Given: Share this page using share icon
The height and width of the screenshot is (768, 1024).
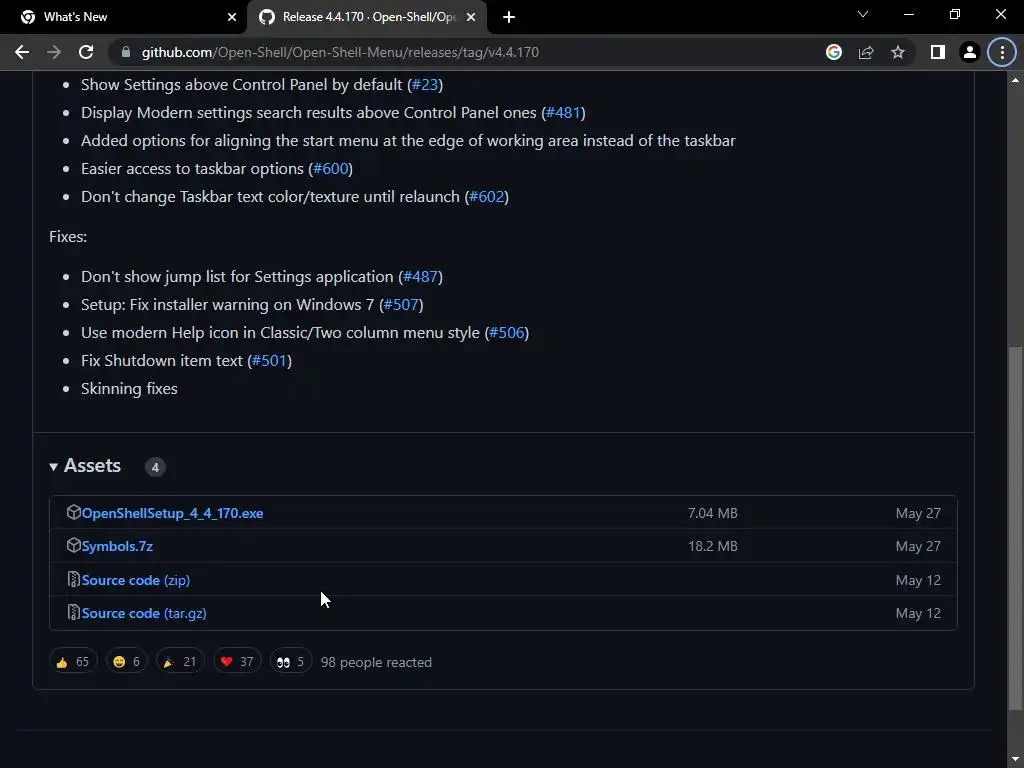Looking at the screenshot, I should coord(866,52).
